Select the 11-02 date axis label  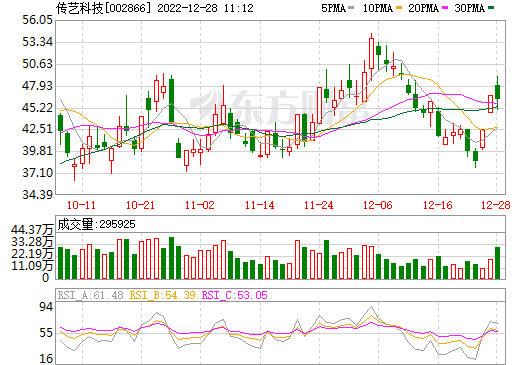200,205
